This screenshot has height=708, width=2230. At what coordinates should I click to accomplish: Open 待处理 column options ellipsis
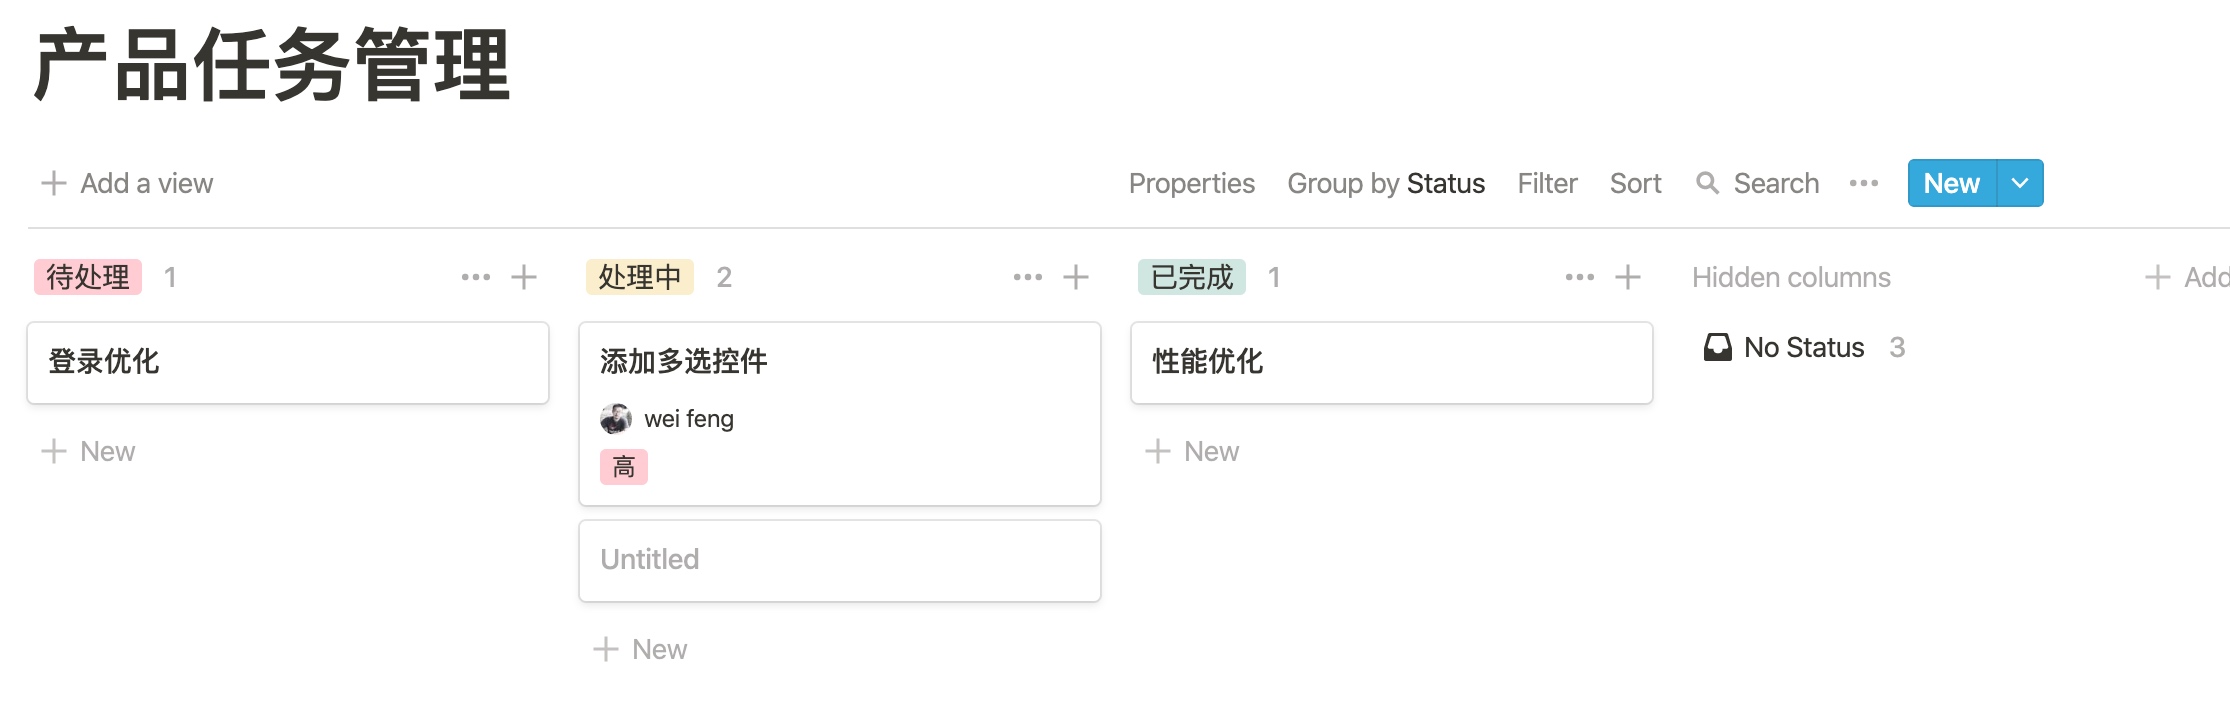(476, 277)
